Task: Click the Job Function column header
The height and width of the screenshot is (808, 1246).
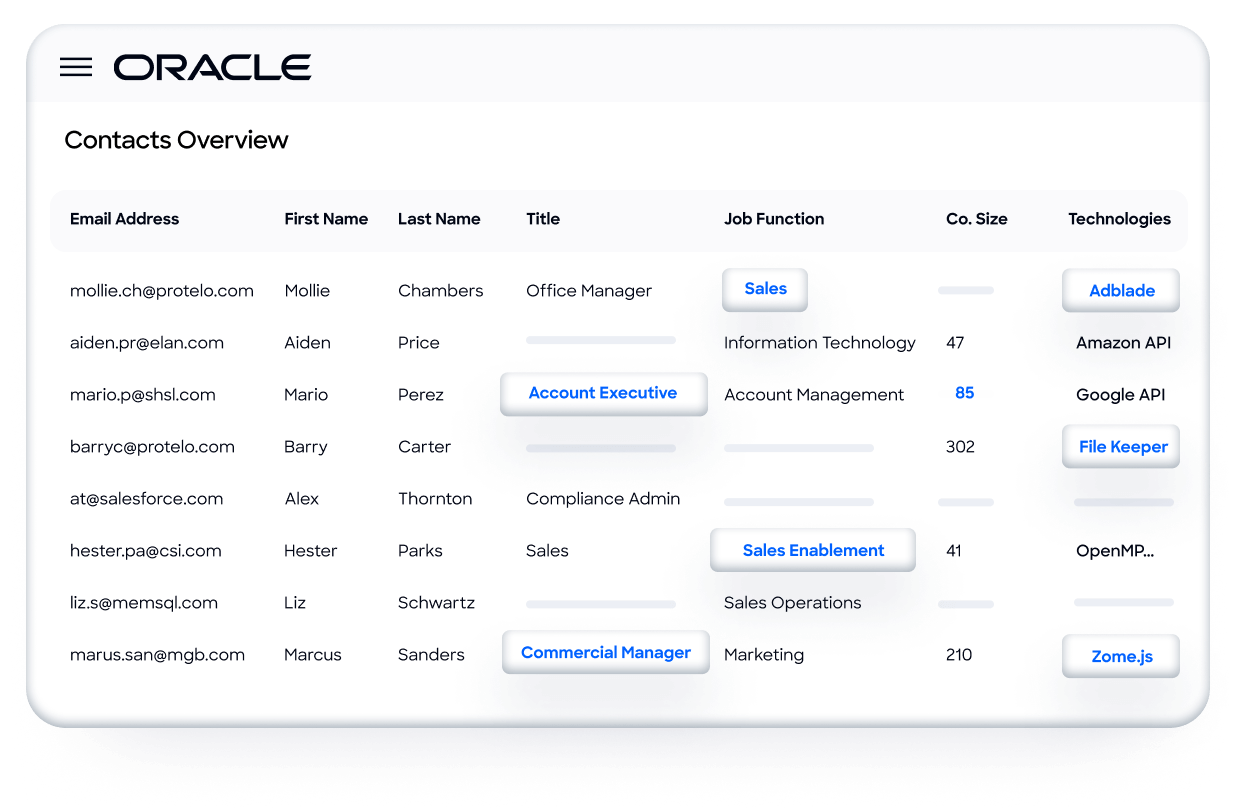Action: [774, 219]
